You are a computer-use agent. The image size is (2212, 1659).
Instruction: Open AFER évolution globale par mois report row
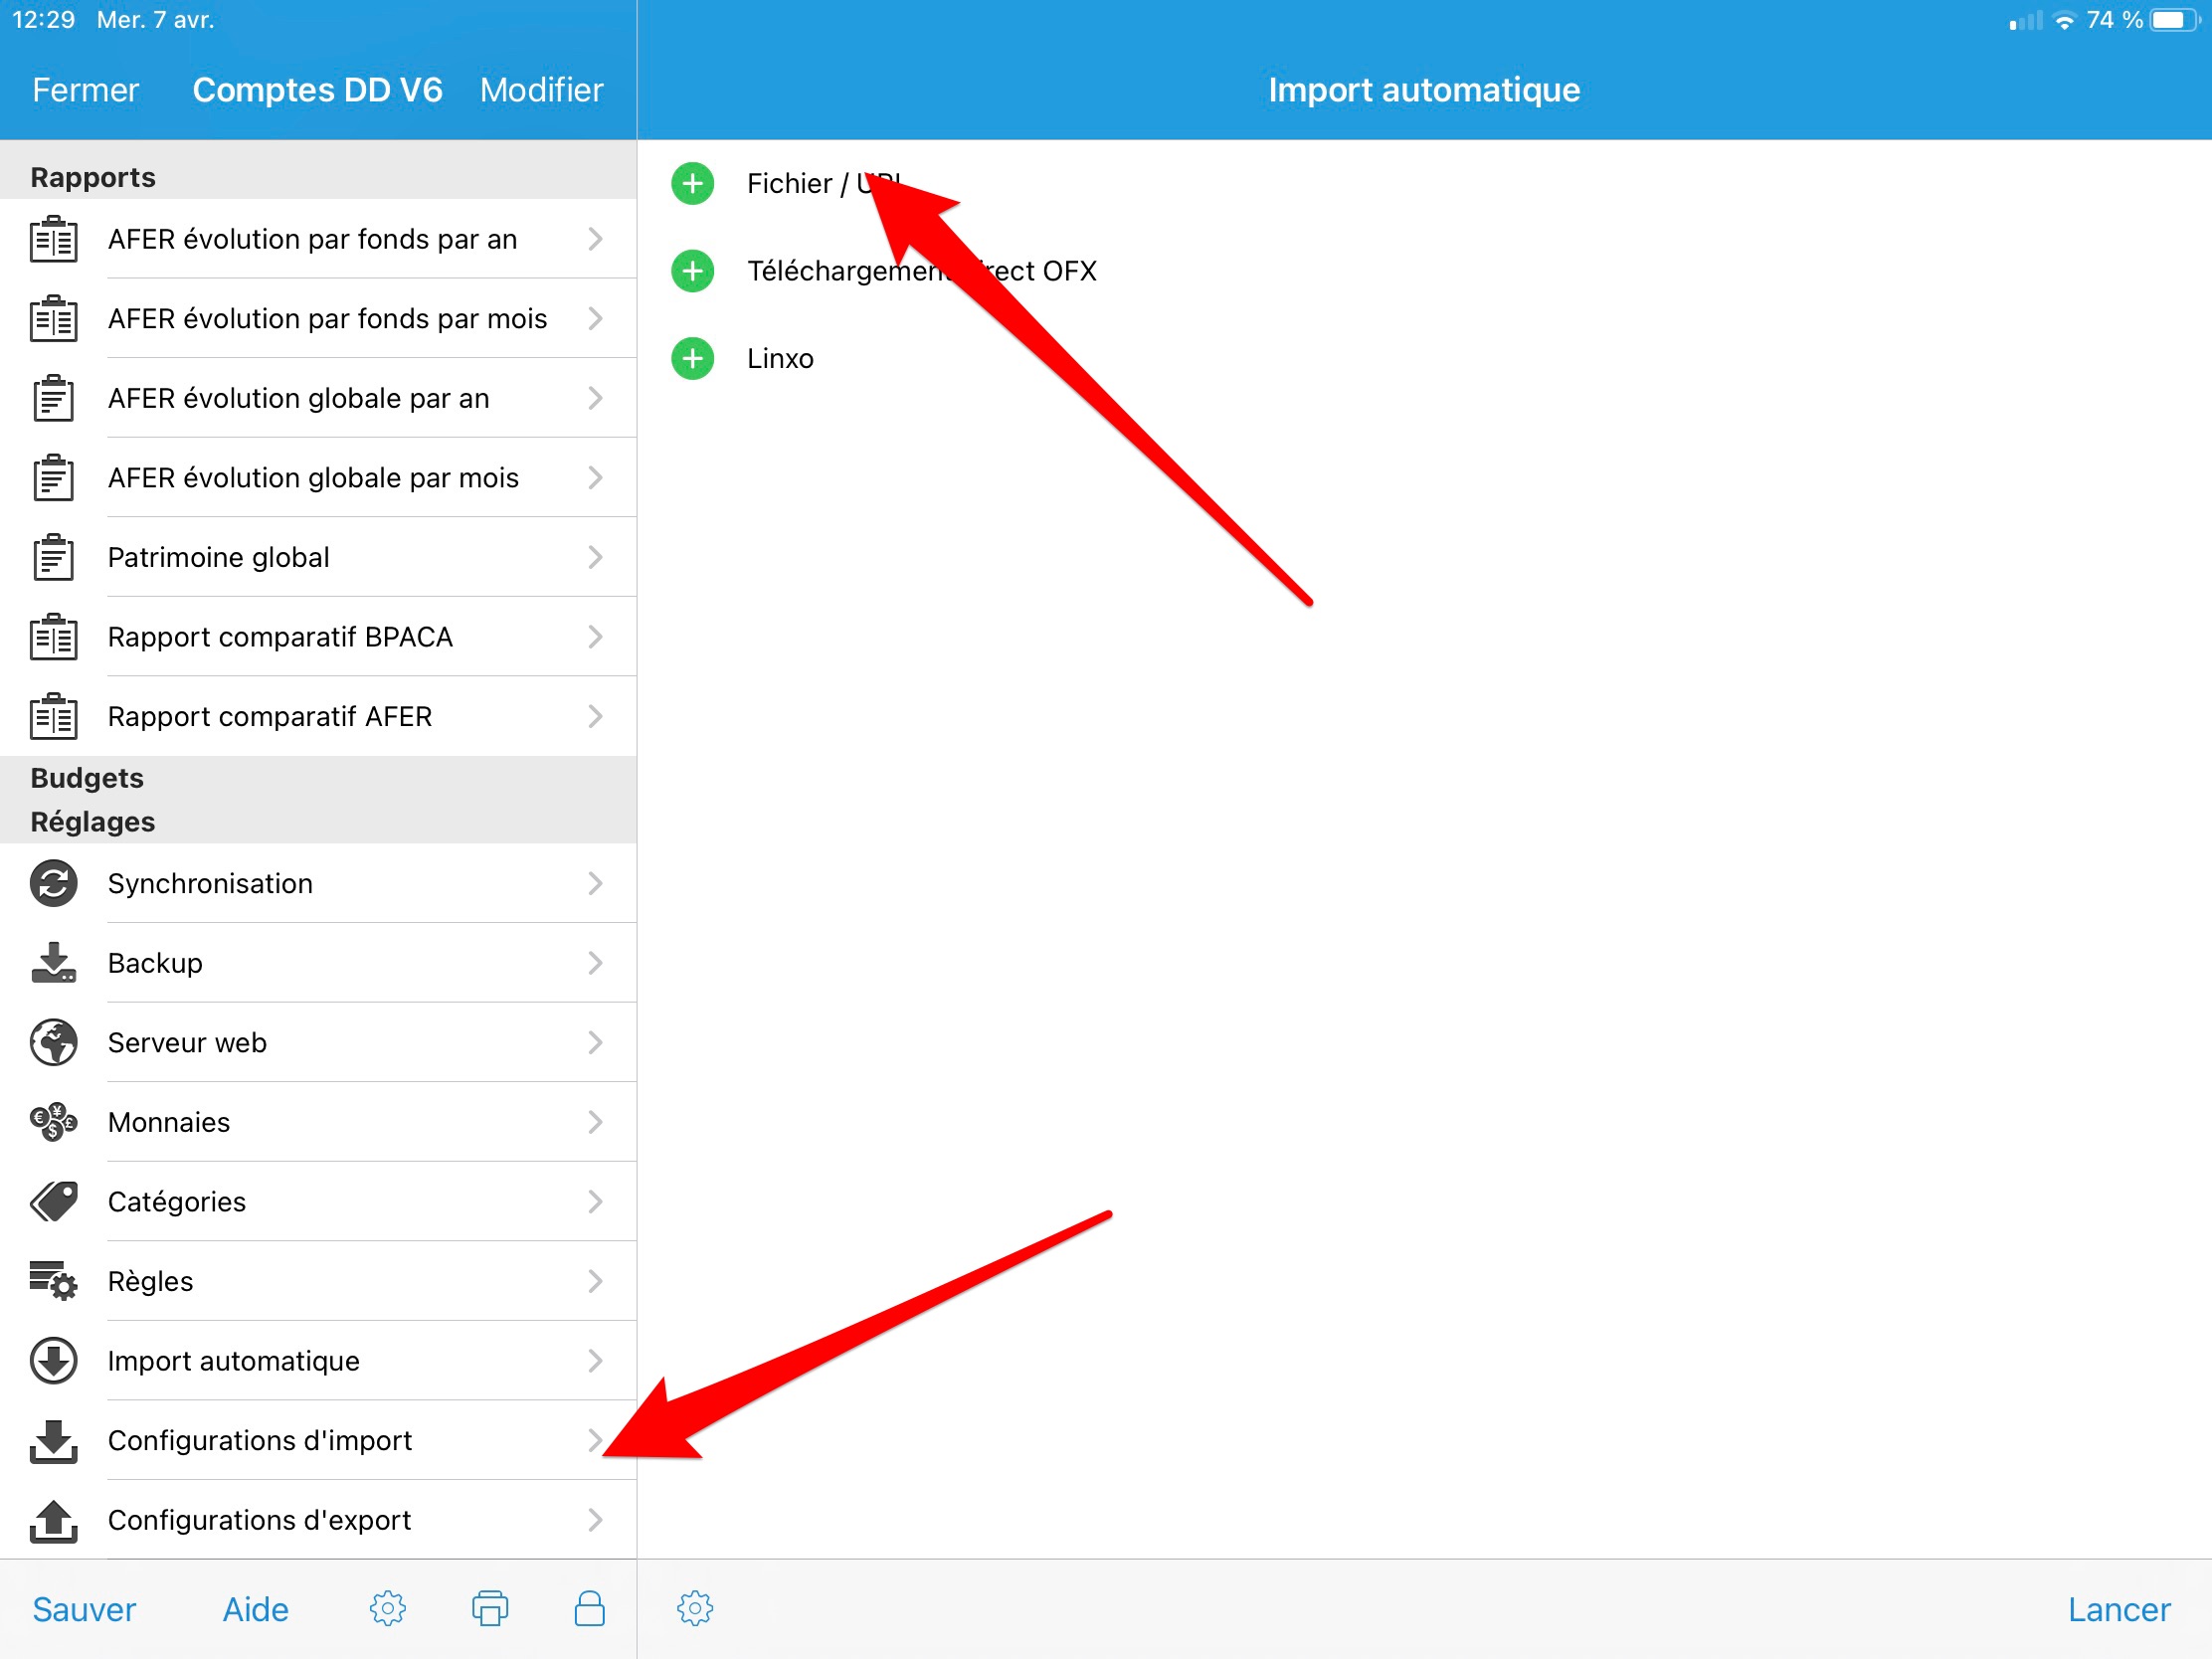point(318,478)
